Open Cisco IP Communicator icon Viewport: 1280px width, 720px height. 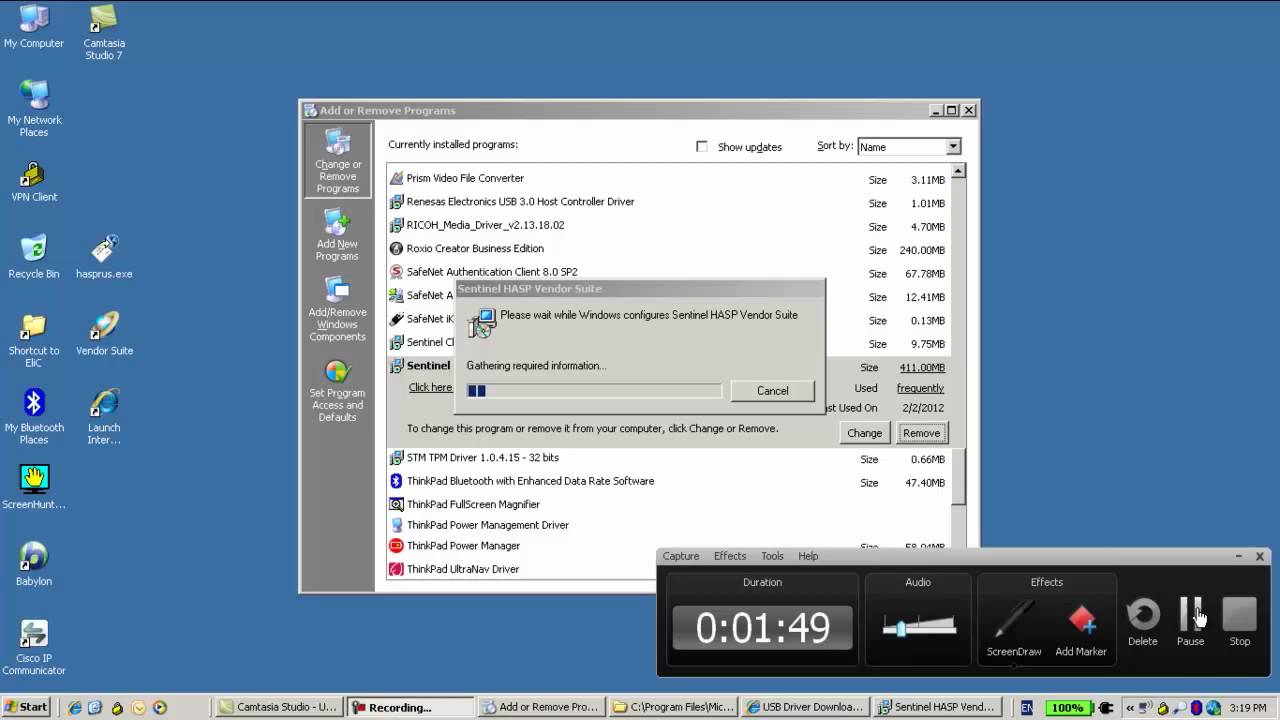(x=34, y=647)
